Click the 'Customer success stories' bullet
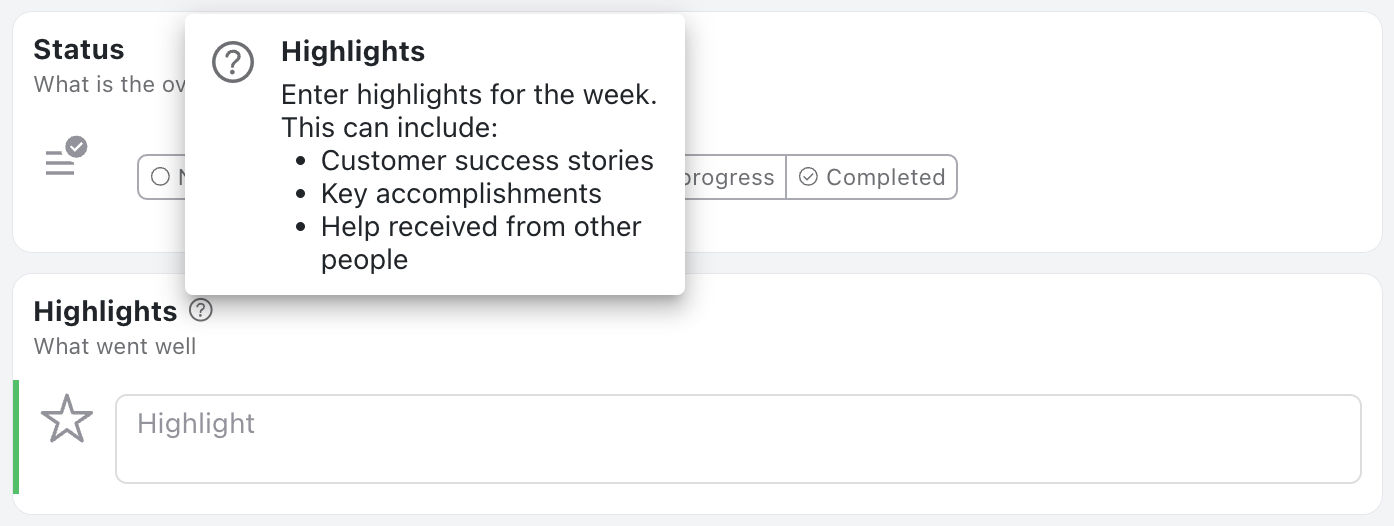 tap(487, 160)
